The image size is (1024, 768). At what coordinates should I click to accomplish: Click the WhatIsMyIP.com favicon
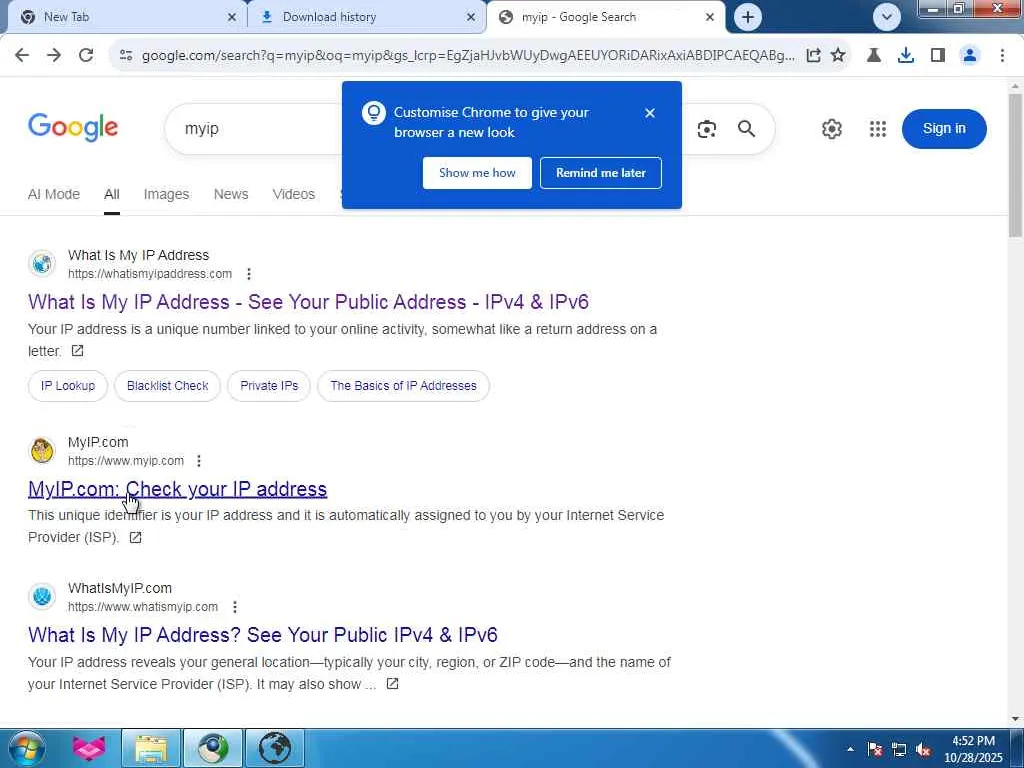42,597
